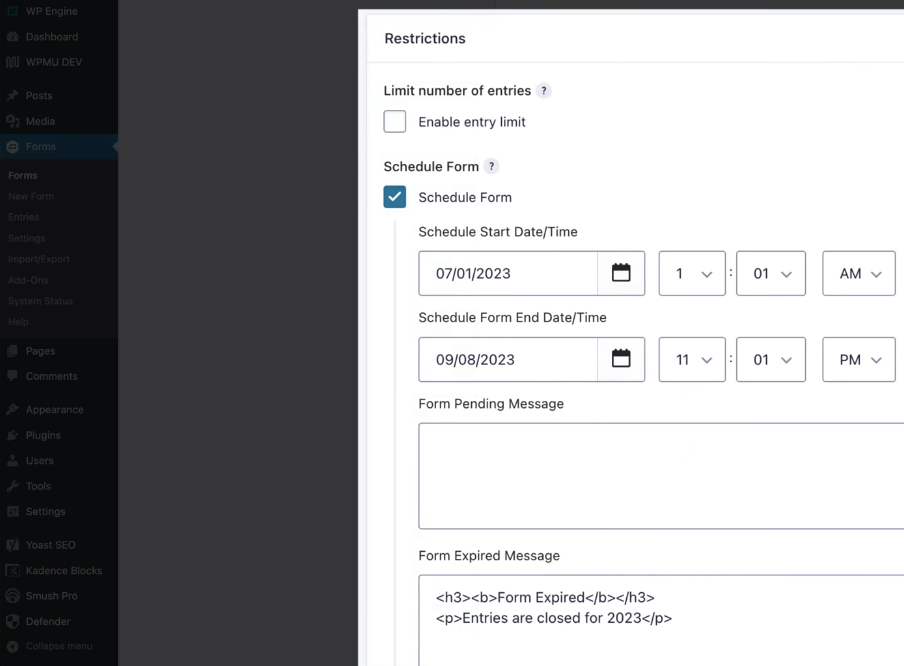The height and width of the screenshot is (666, 904).
Task: Click Collapse menu at sidebar bottom
Action: pyautogui.click(x=59, y=646)
